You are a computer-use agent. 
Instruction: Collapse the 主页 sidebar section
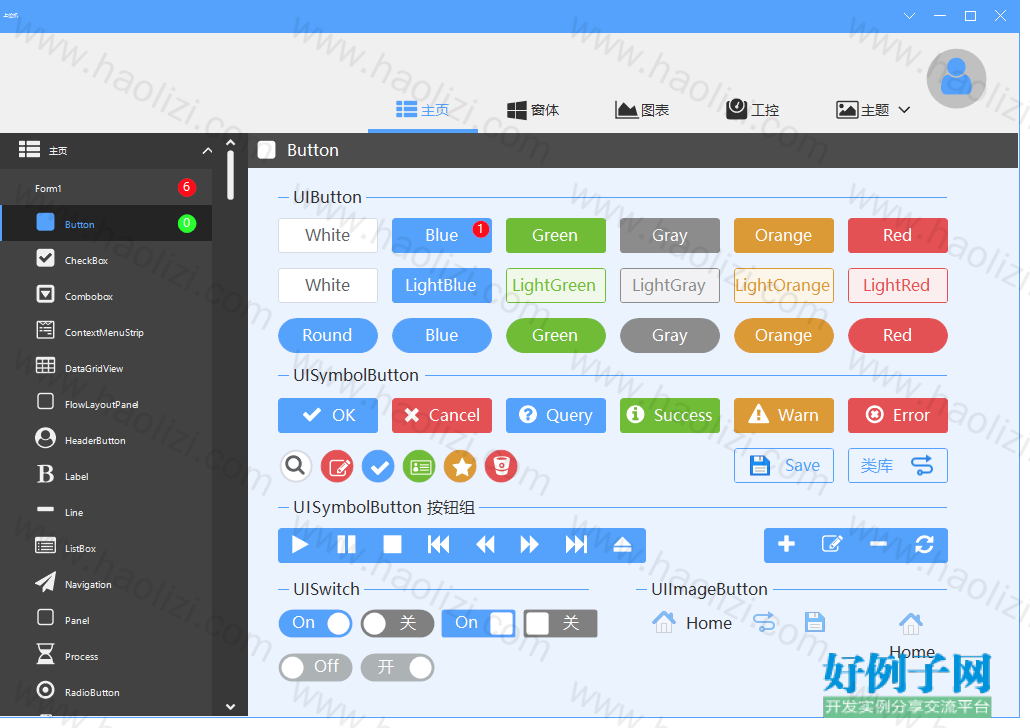(207, 150)
